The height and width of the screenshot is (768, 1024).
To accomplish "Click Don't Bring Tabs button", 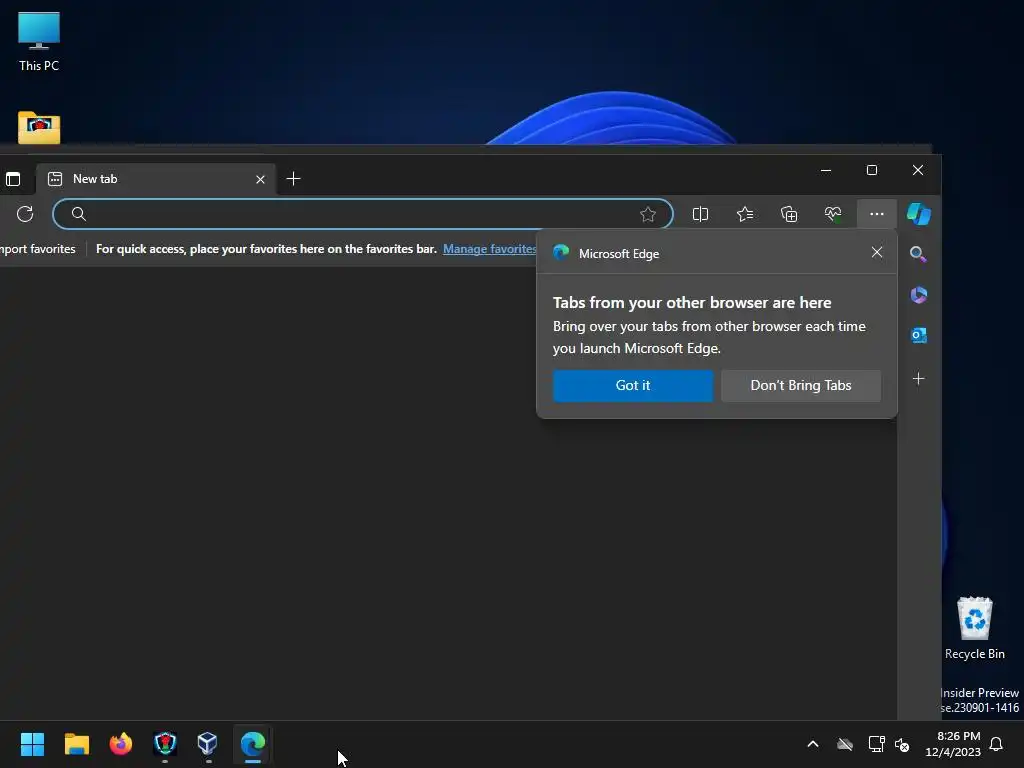I will point(801,385).
